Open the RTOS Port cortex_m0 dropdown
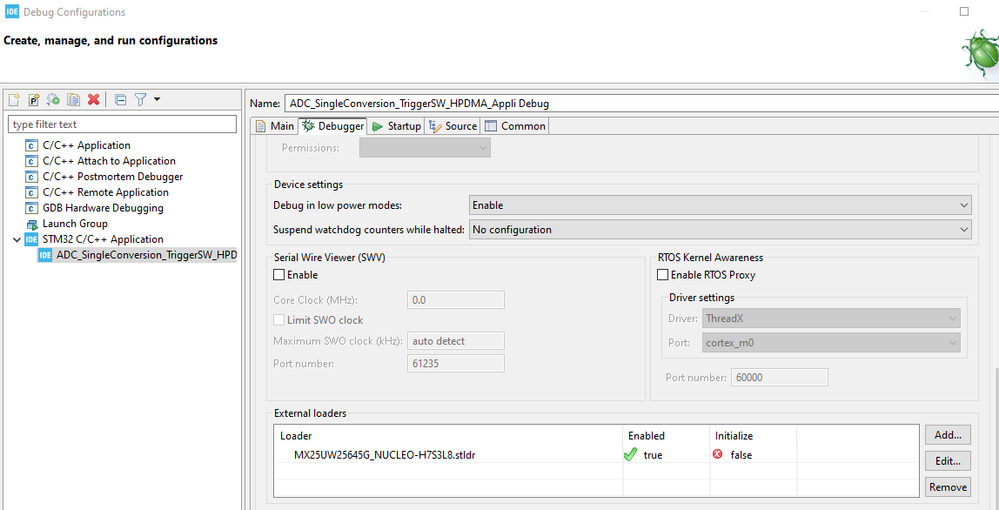 coord(831,342)
